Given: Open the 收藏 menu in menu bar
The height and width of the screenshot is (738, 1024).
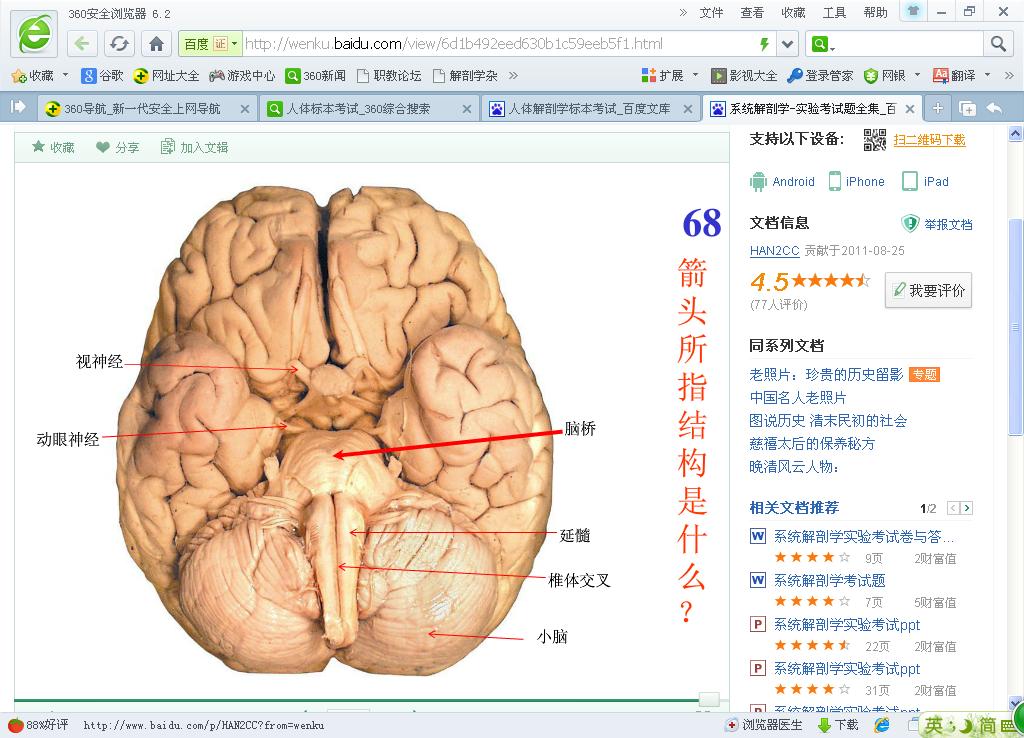Looking at the screenshot, I should pos(793,12).
